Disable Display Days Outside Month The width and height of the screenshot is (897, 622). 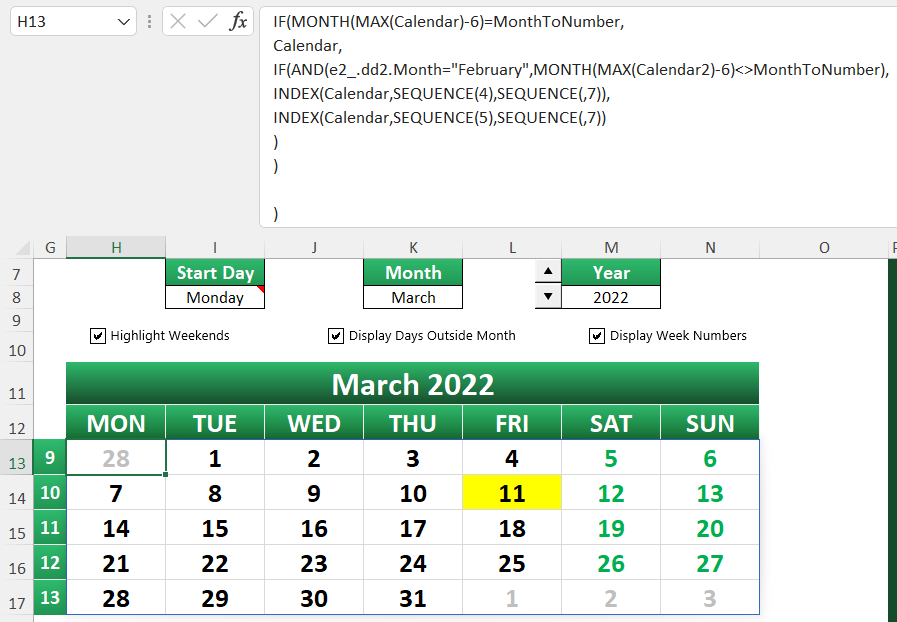336,336
